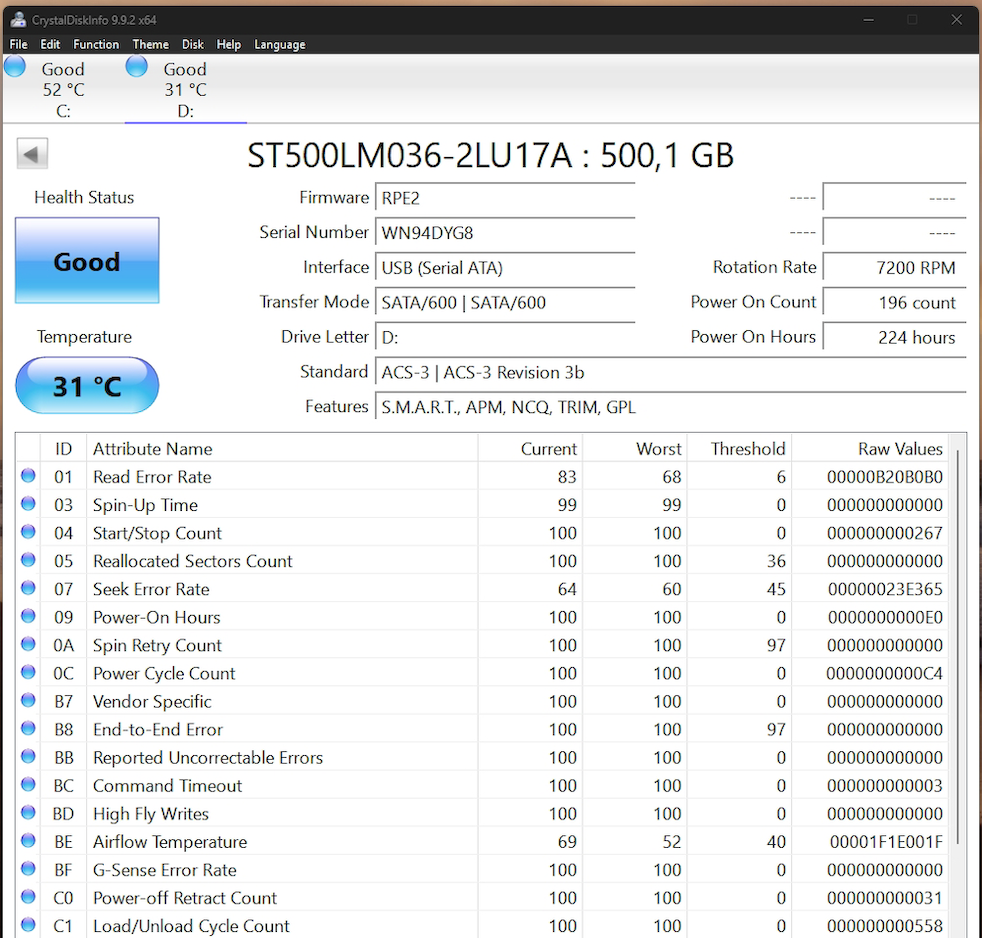982x938 pixels.
Task: Click raw value 00000023E365
Action: pos(885,589)
